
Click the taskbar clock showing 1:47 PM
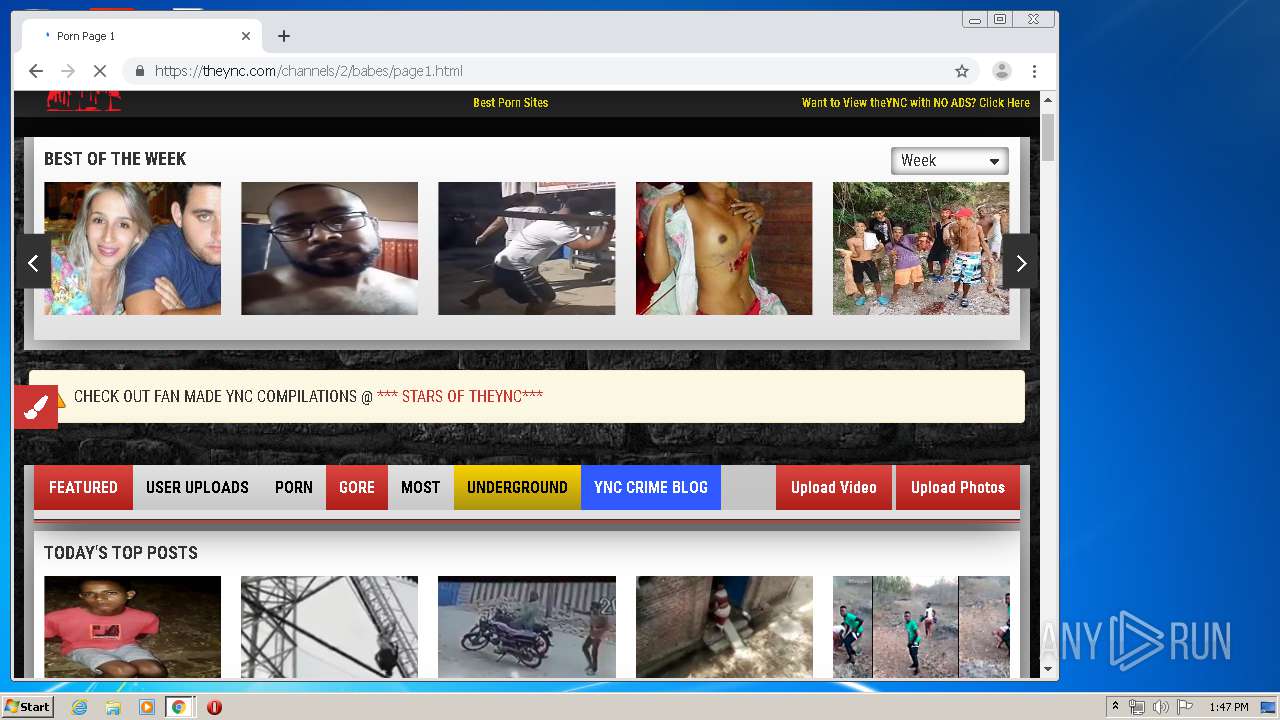(x=1228, y=707)
